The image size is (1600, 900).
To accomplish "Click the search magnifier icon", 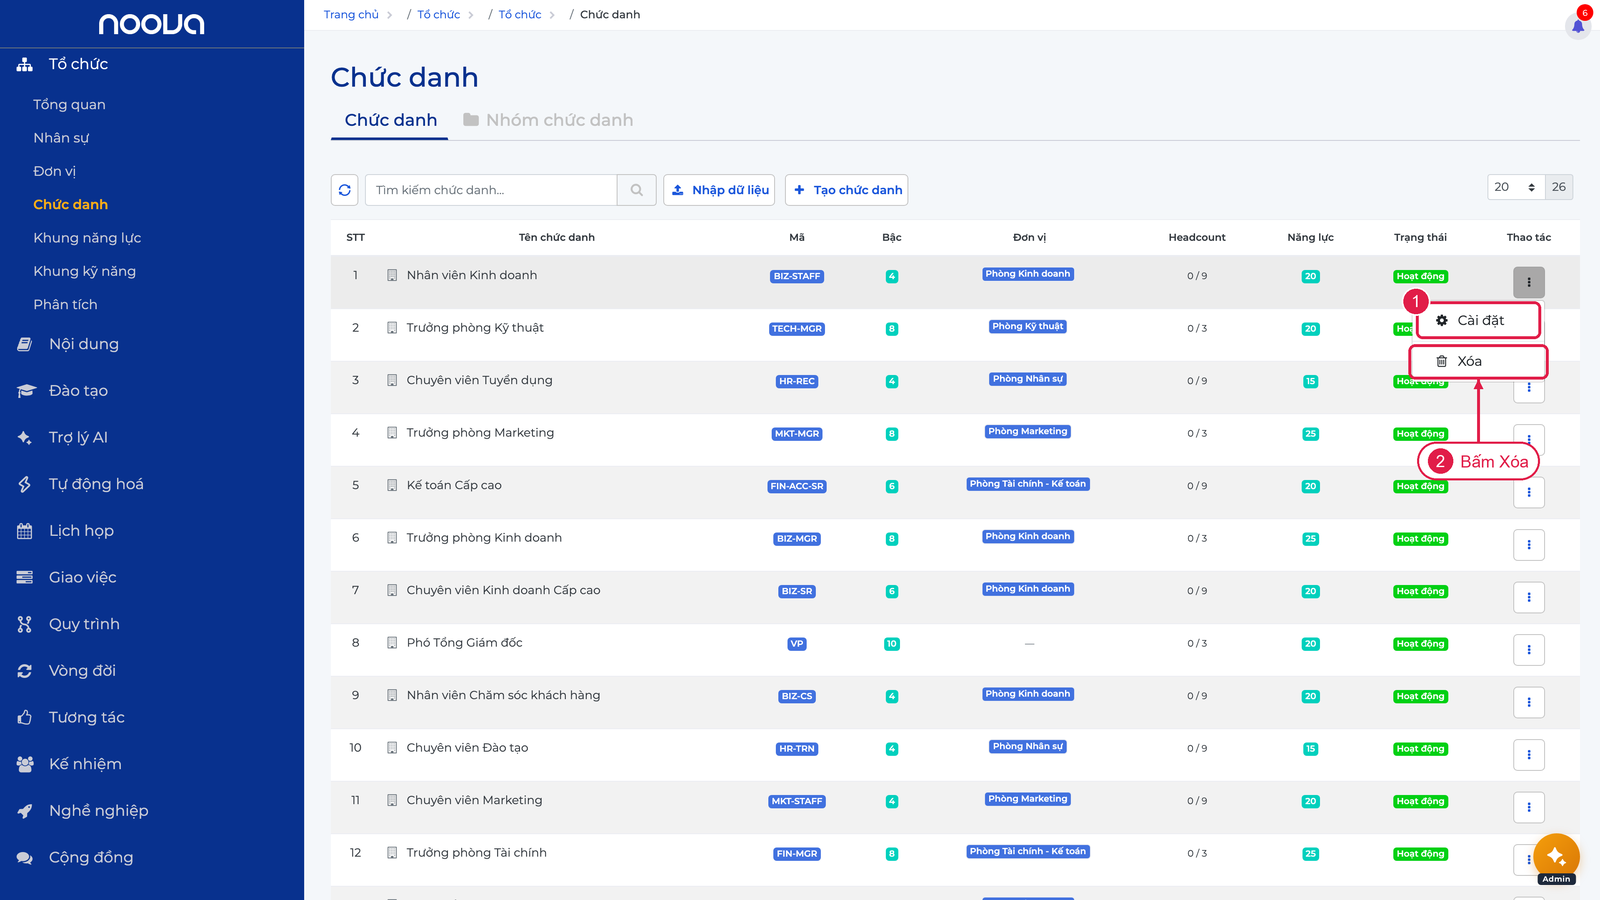I will [637, 190].
